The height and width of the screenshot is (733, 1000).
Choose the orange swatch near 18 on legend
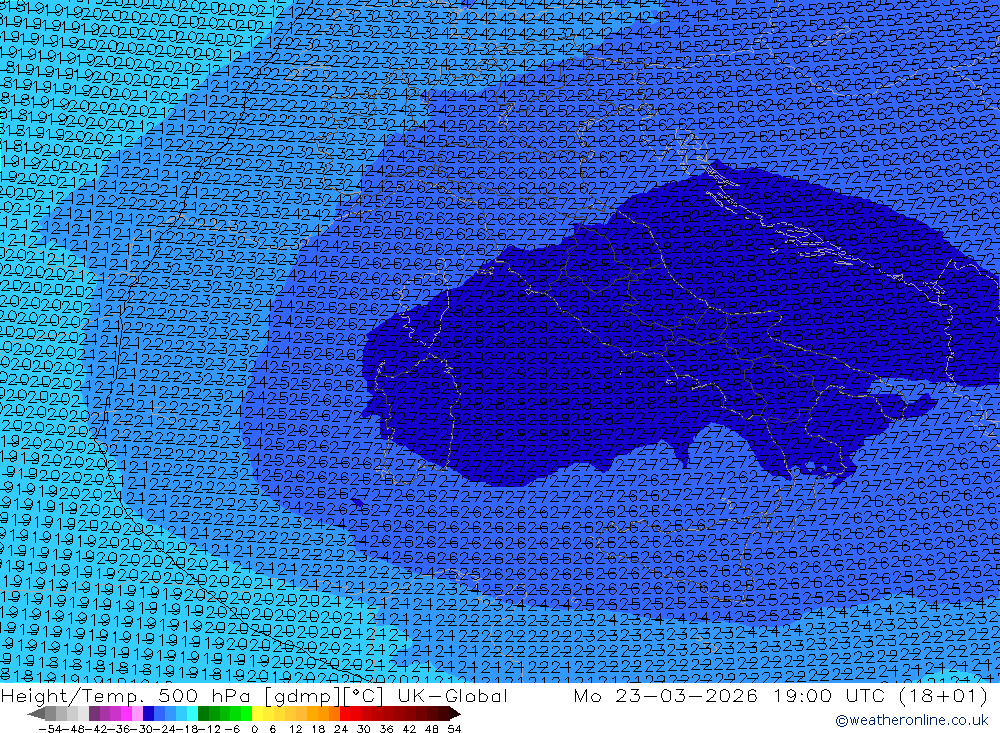click(x=323, y=714)
